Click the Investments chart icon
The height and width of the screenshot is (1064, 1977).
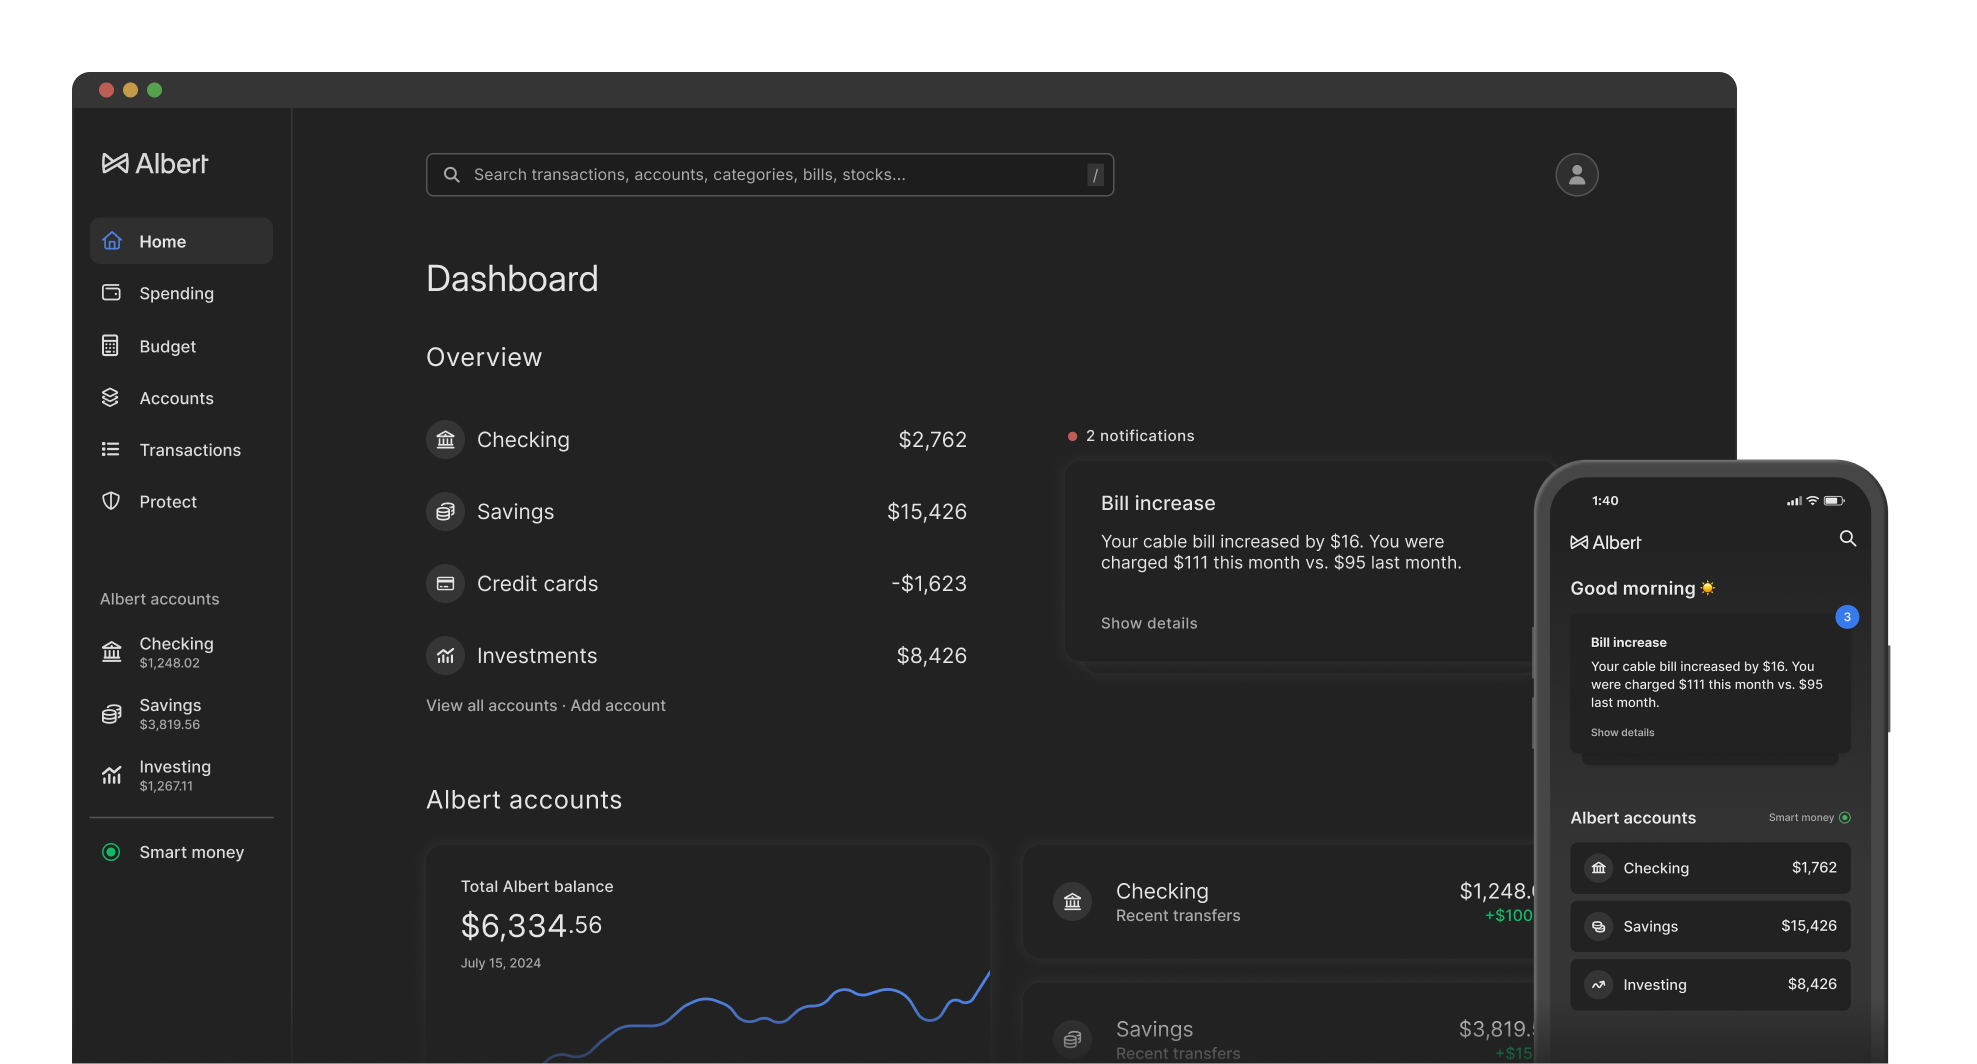pyautogui.click(x=446, y=656)
